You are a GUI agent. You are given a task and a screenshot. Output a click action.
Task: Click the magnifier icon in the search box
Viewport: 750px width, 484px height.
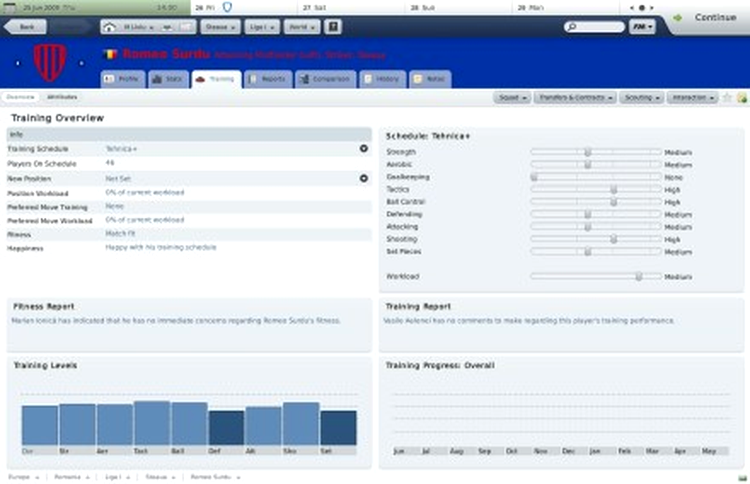(x=572, y=27)
